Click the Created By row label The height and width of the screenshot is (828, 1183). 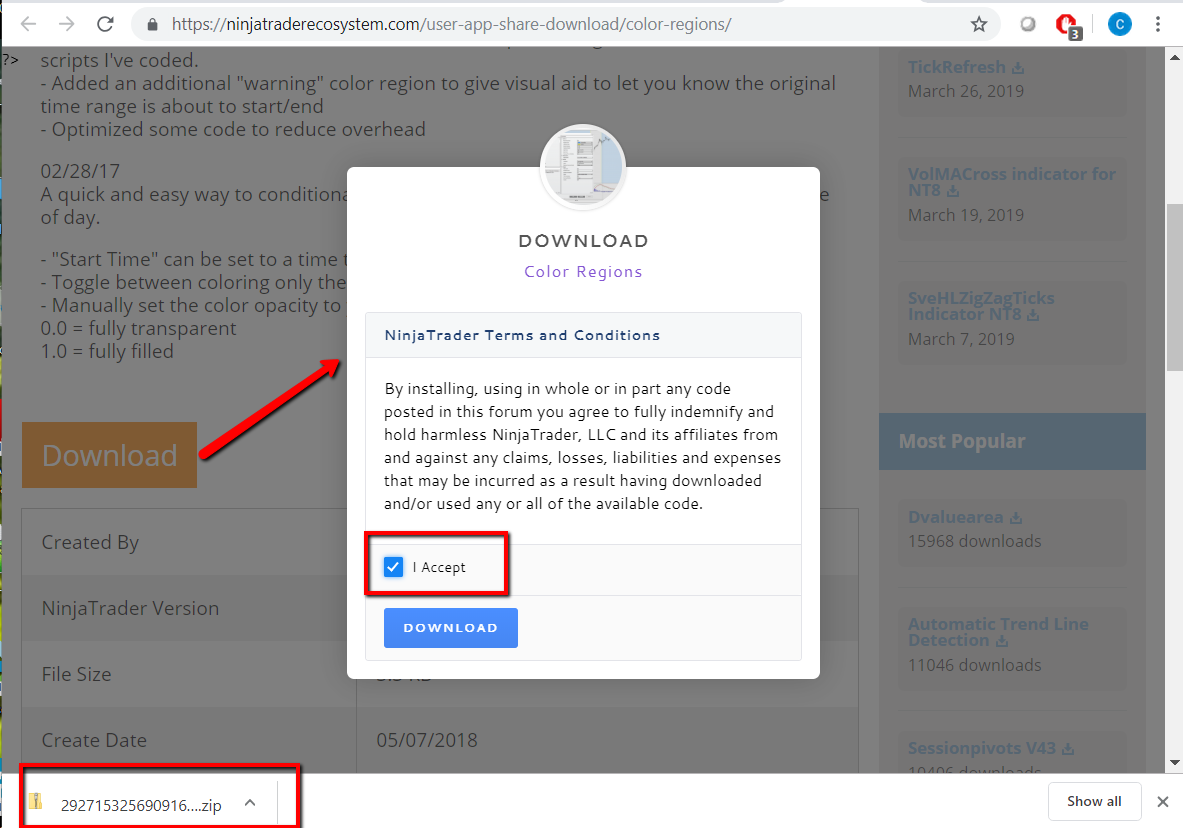90,543
